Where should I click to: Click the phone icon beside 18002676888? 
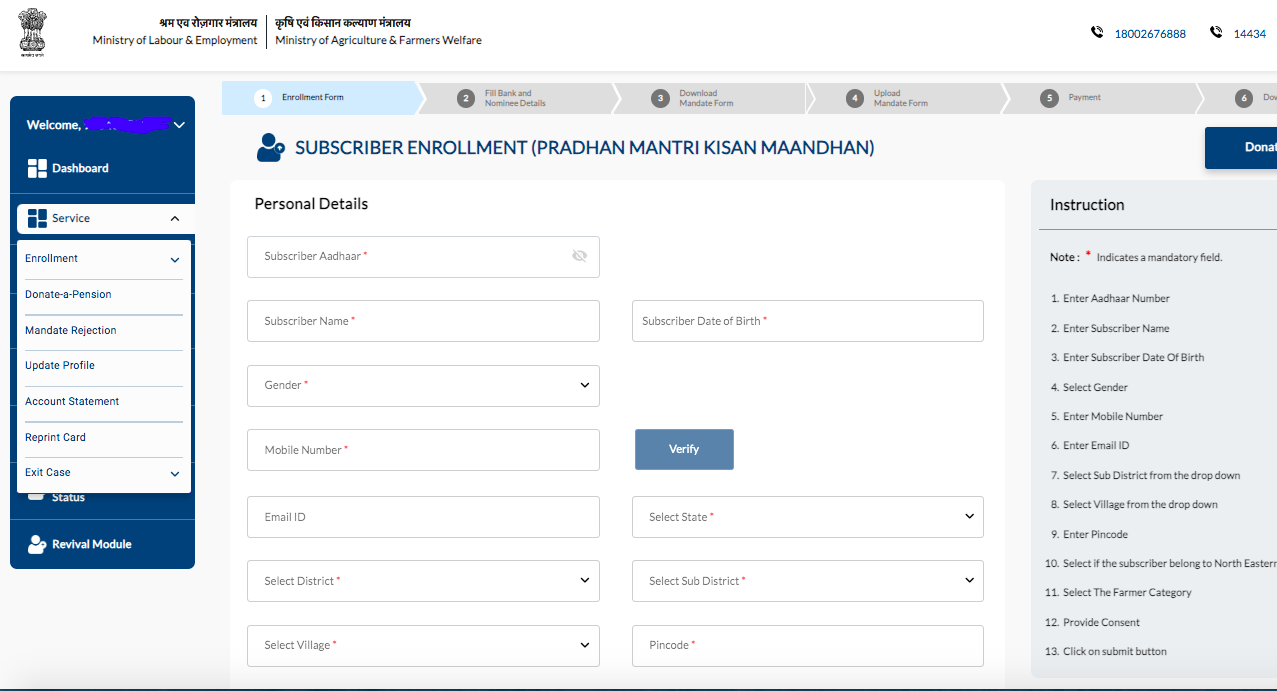1097,32
